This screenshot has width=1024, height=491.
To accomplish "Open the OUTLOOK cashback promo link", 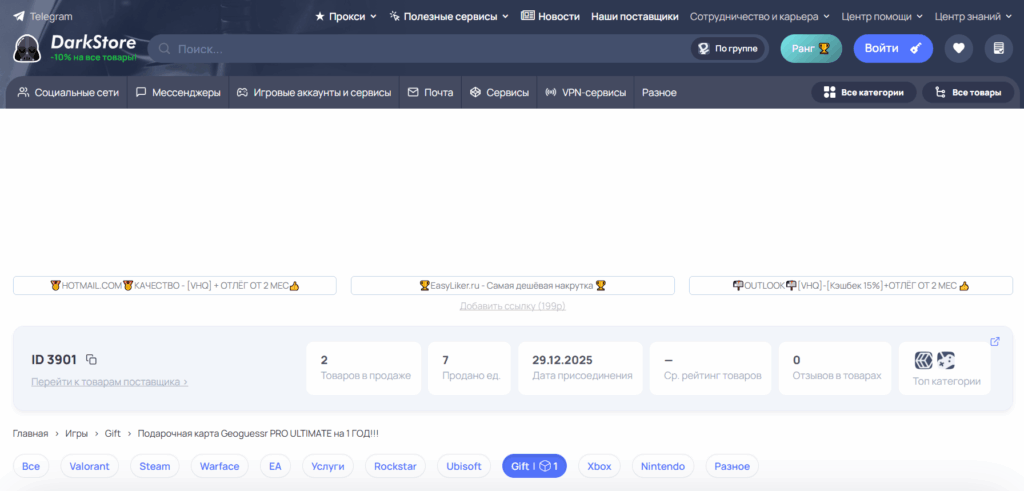I will click(x=851, y=285).
